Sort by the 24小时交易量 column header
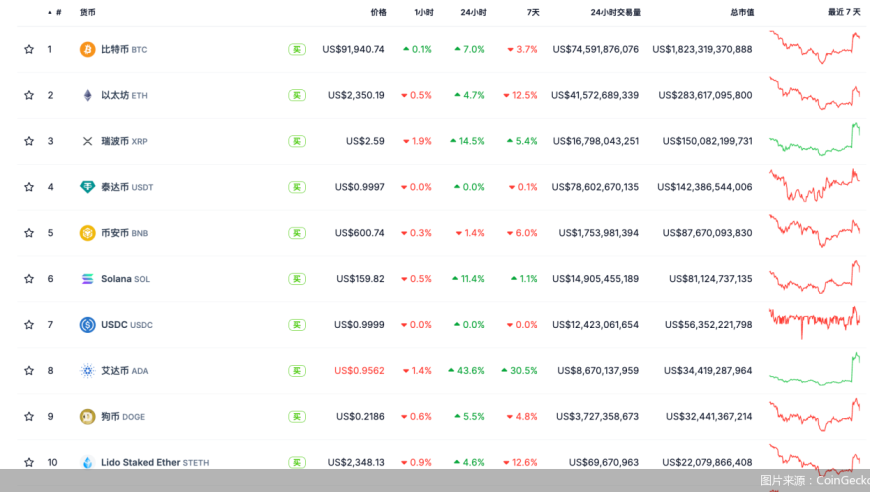The width and height of the screenshot is (870, 492). 615,12
